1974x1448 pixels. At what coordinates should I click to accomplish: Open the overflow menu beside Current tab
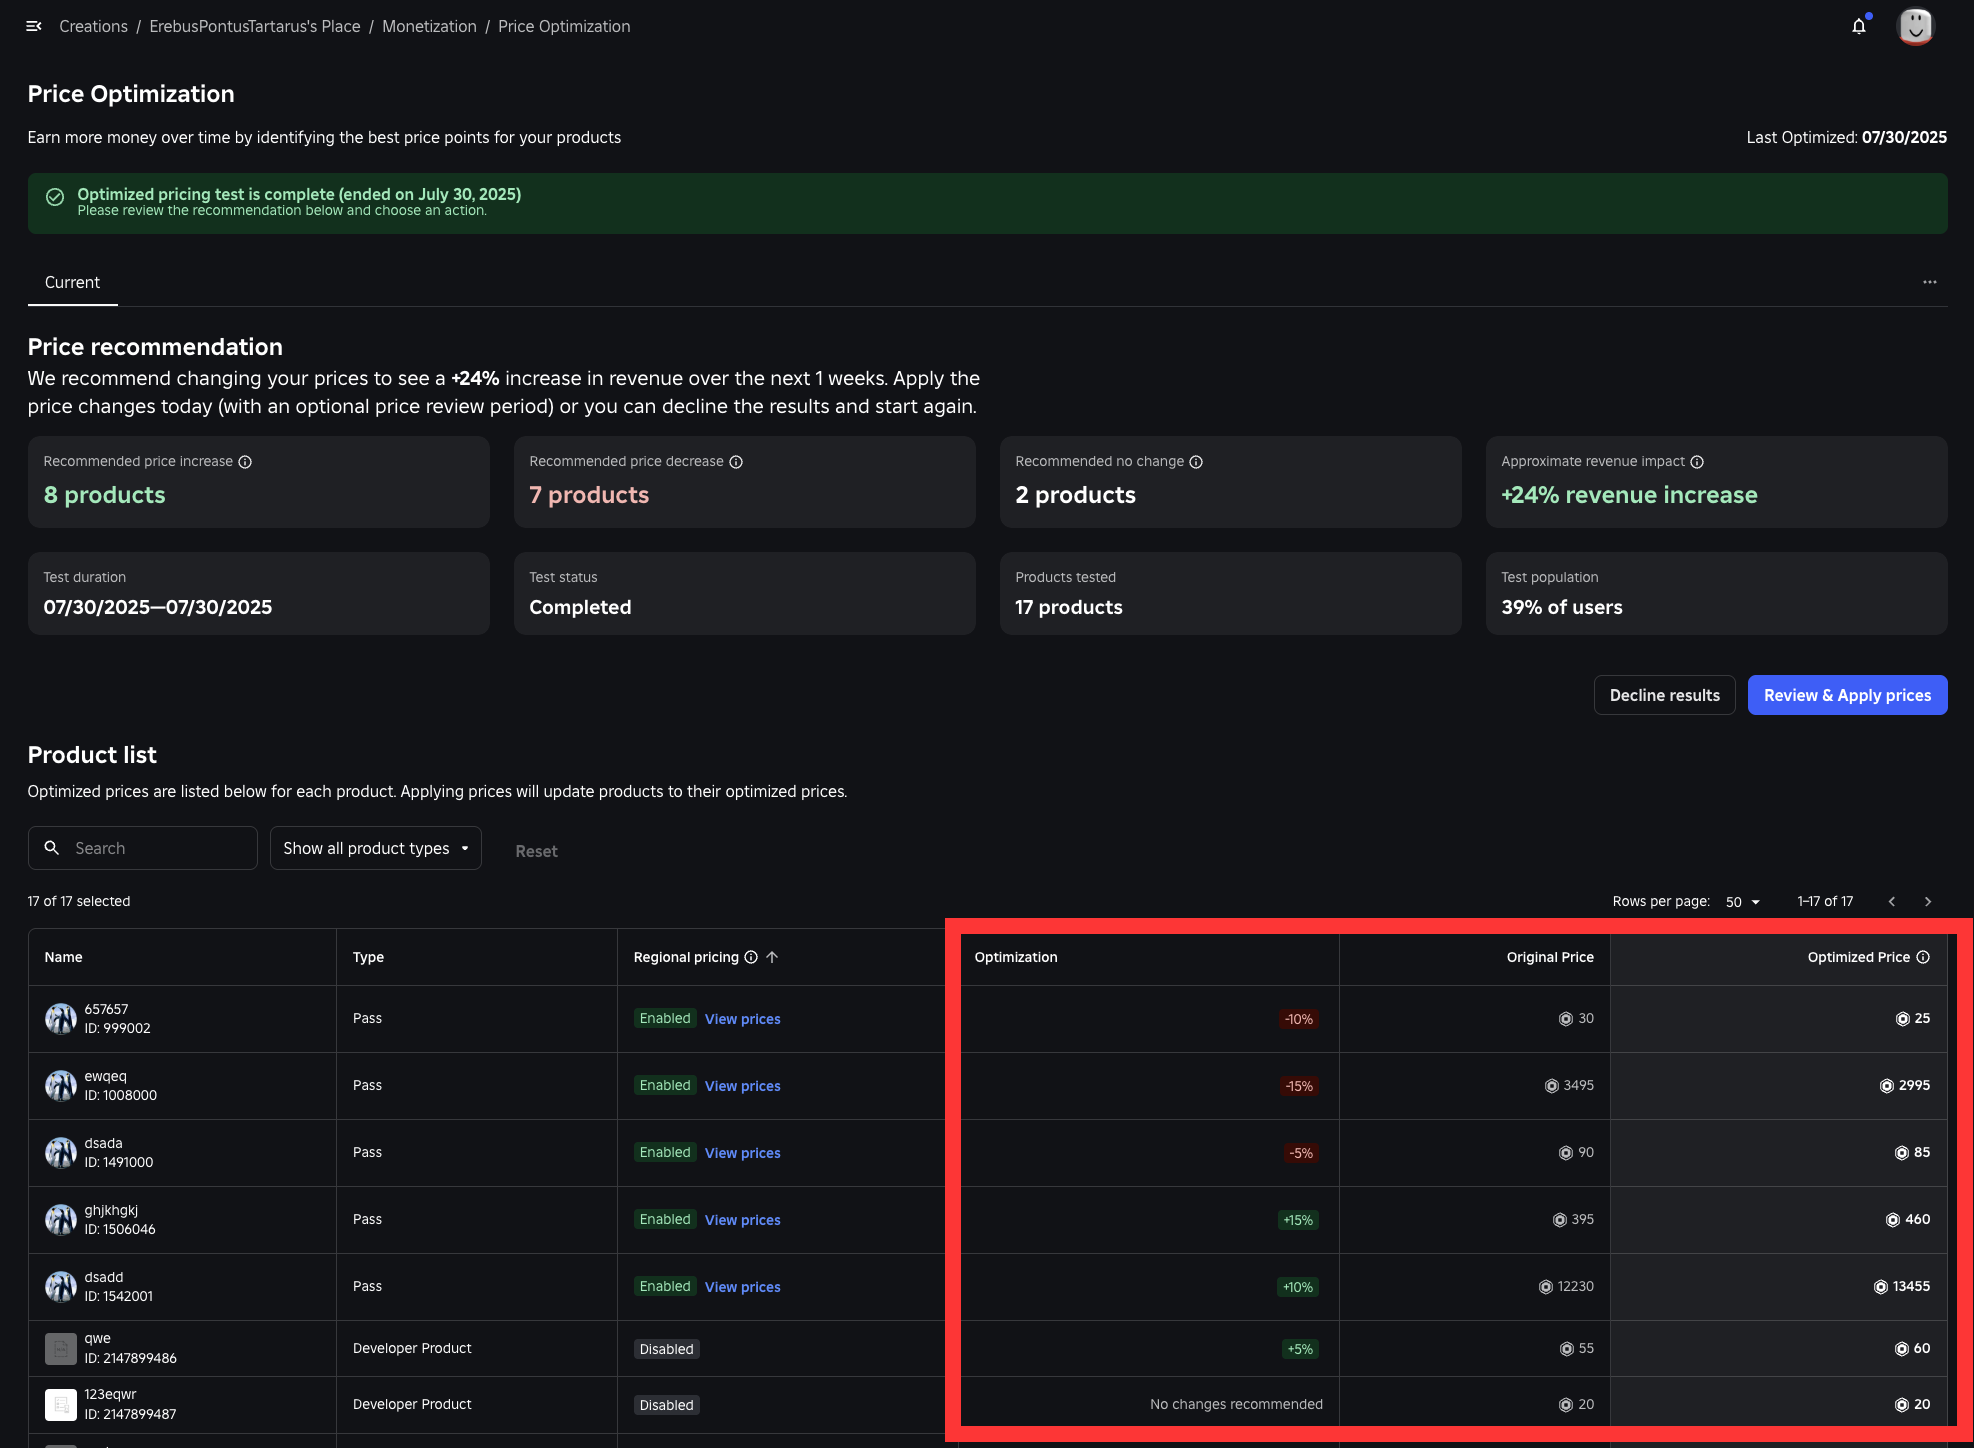[1929, 282]
